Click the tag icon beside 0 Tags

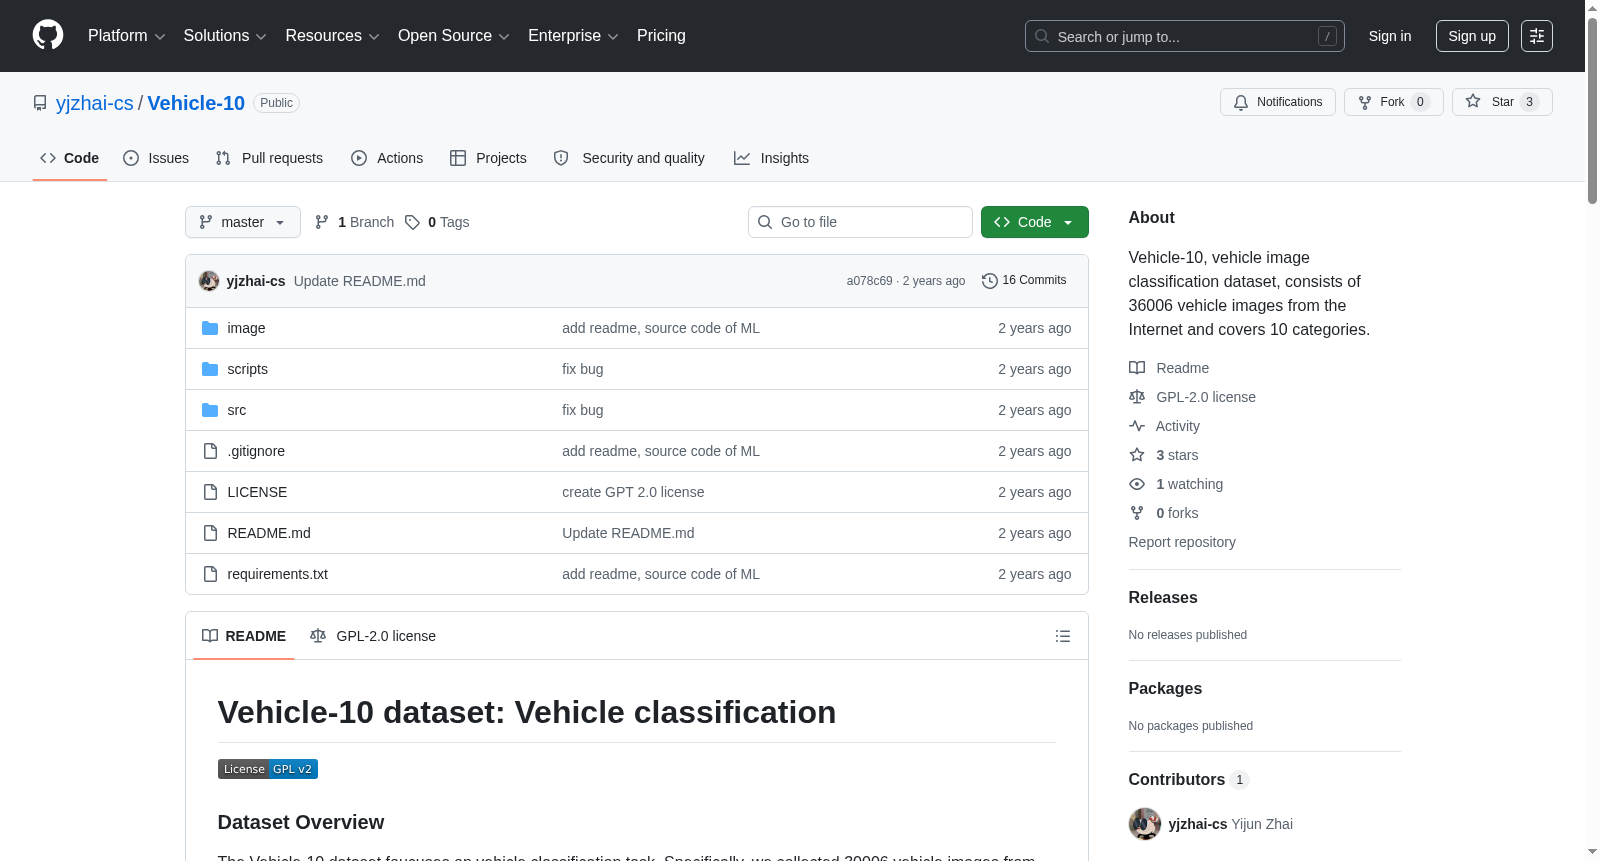412,222
